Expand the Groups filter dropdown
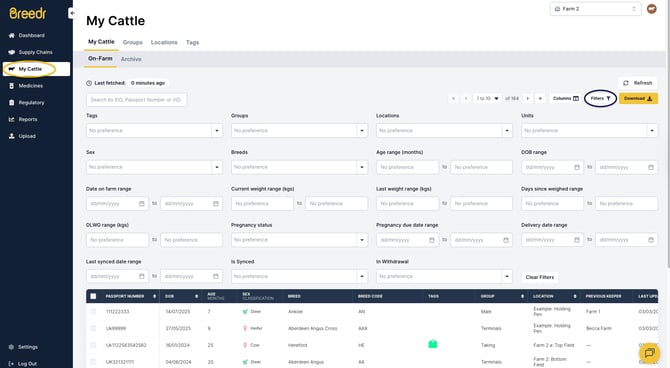Screen dimensions: 670x368 pyautogui.click(x=362, y=130)
